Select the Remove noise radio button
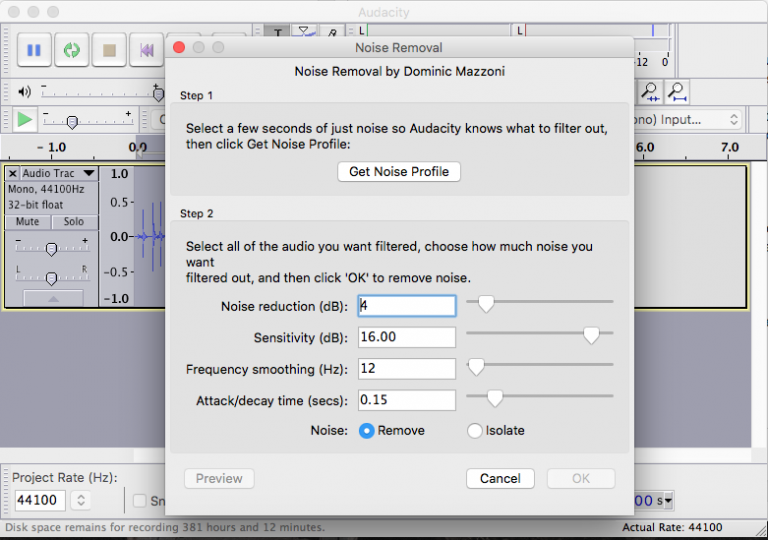The height and width of the screenshot is (540, 768). click(x=366, y=431)
